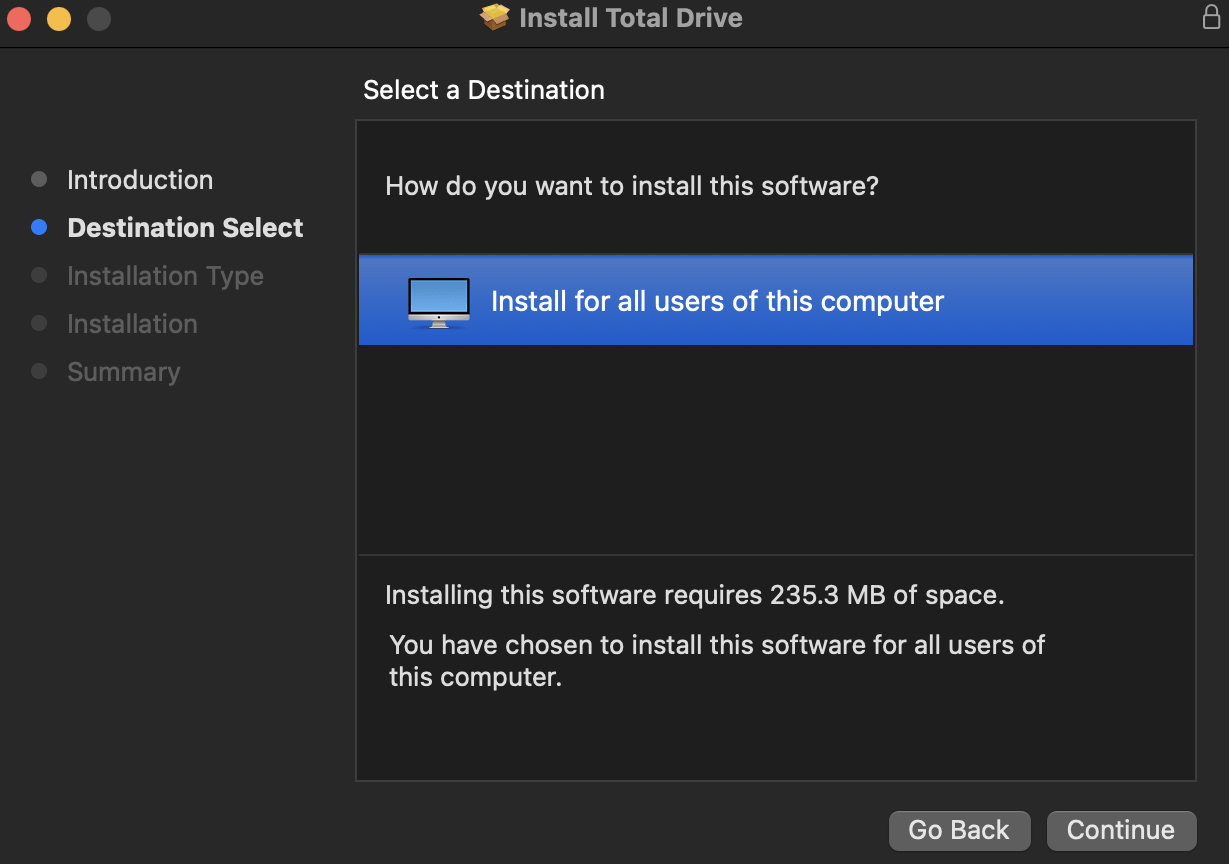Click the gray dot beside Introduction
This screenshot has height=864, width=1229.
point(38,179)
